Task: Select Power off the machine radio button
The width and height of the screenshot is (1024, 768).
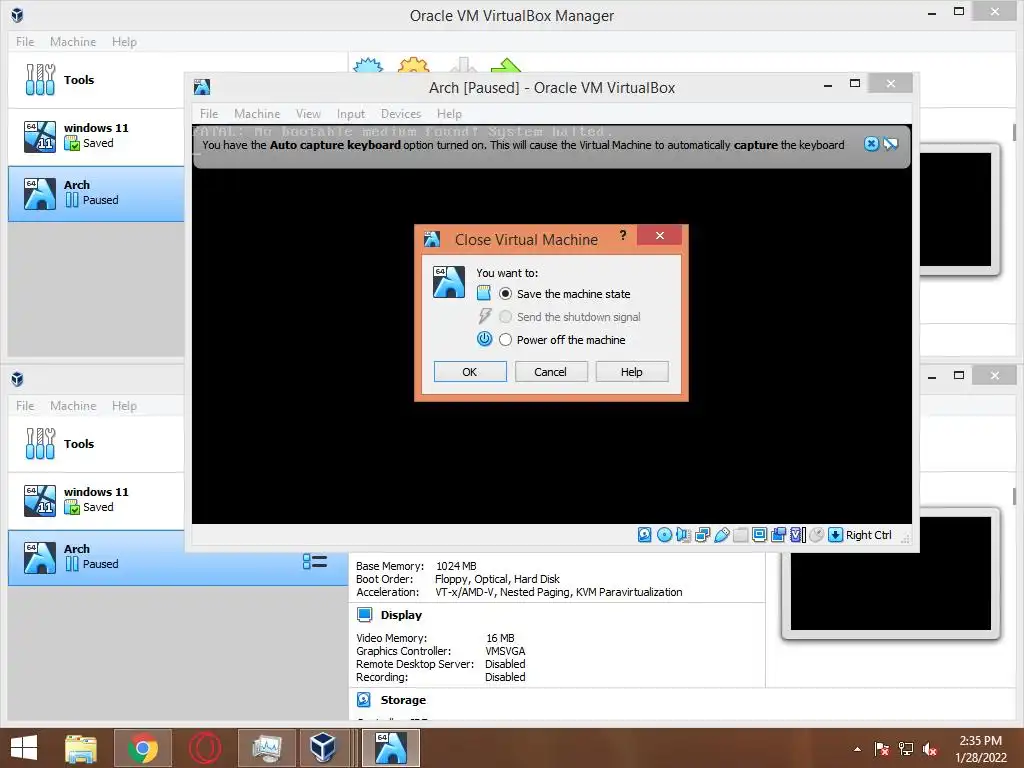Action: point(505,340)
